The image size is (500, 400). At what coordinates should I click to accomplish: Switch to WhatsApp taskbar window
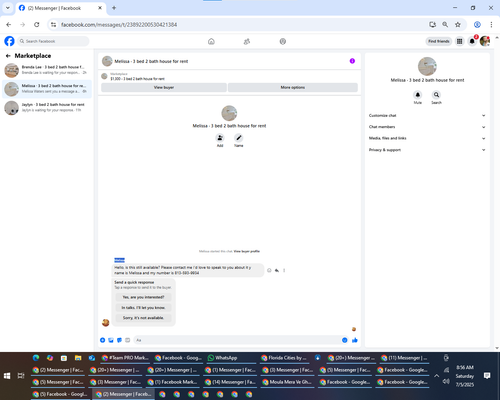(230, 358)
